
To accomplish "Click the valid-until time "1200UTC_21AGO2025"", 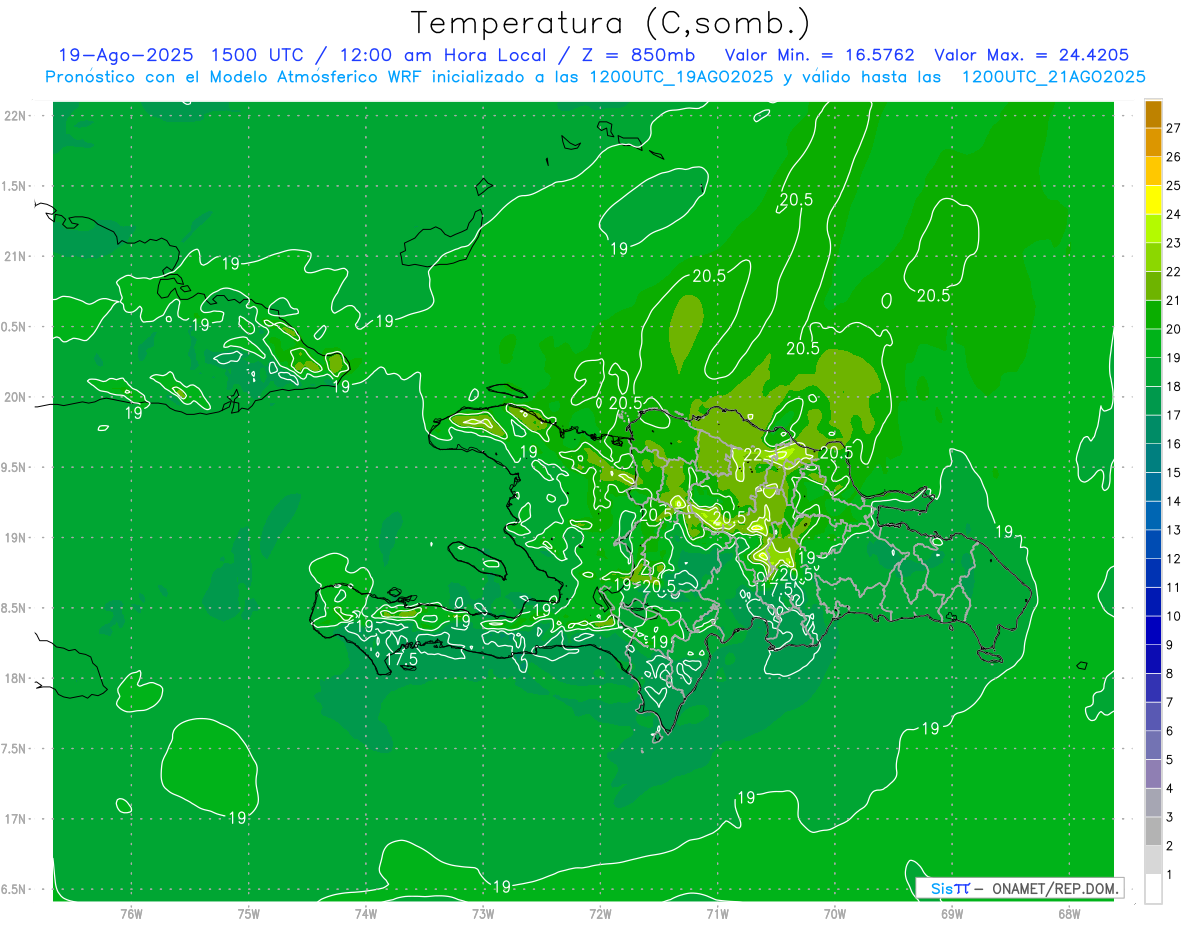I will 1053,76.
